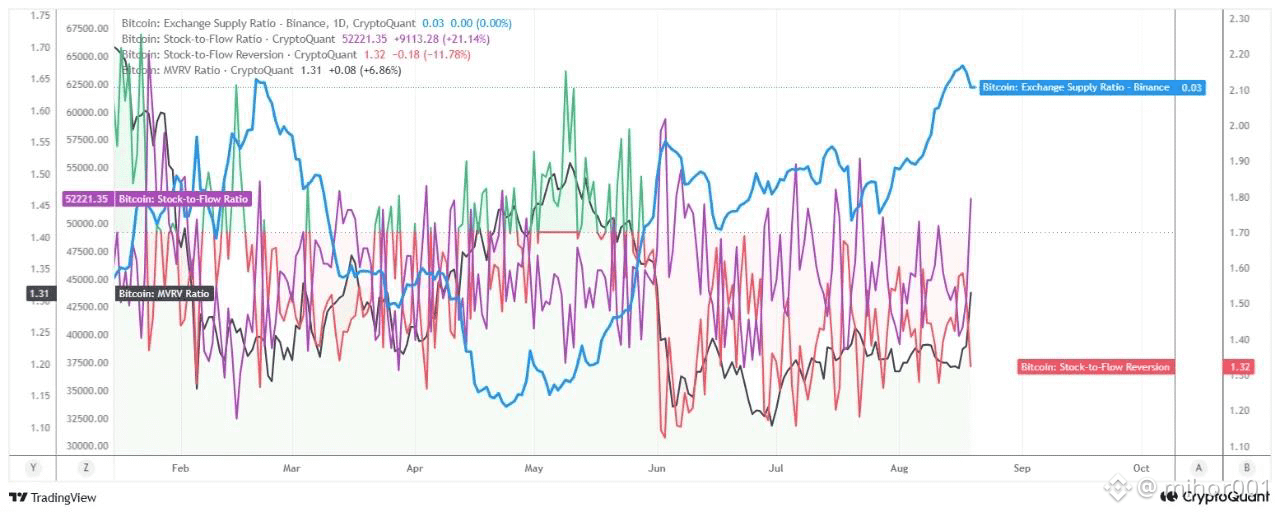Toggle the A auto-scale button
The width and height of the screenshot is (1280, 513).
pyautogui.click(x=1198, y=467)
